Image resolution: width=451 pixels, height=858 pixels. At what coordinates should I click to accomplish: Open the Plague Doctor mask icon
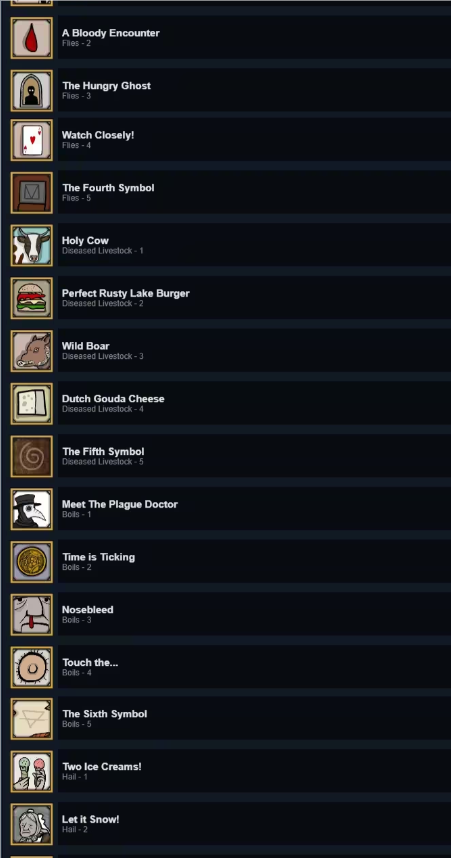32,509
